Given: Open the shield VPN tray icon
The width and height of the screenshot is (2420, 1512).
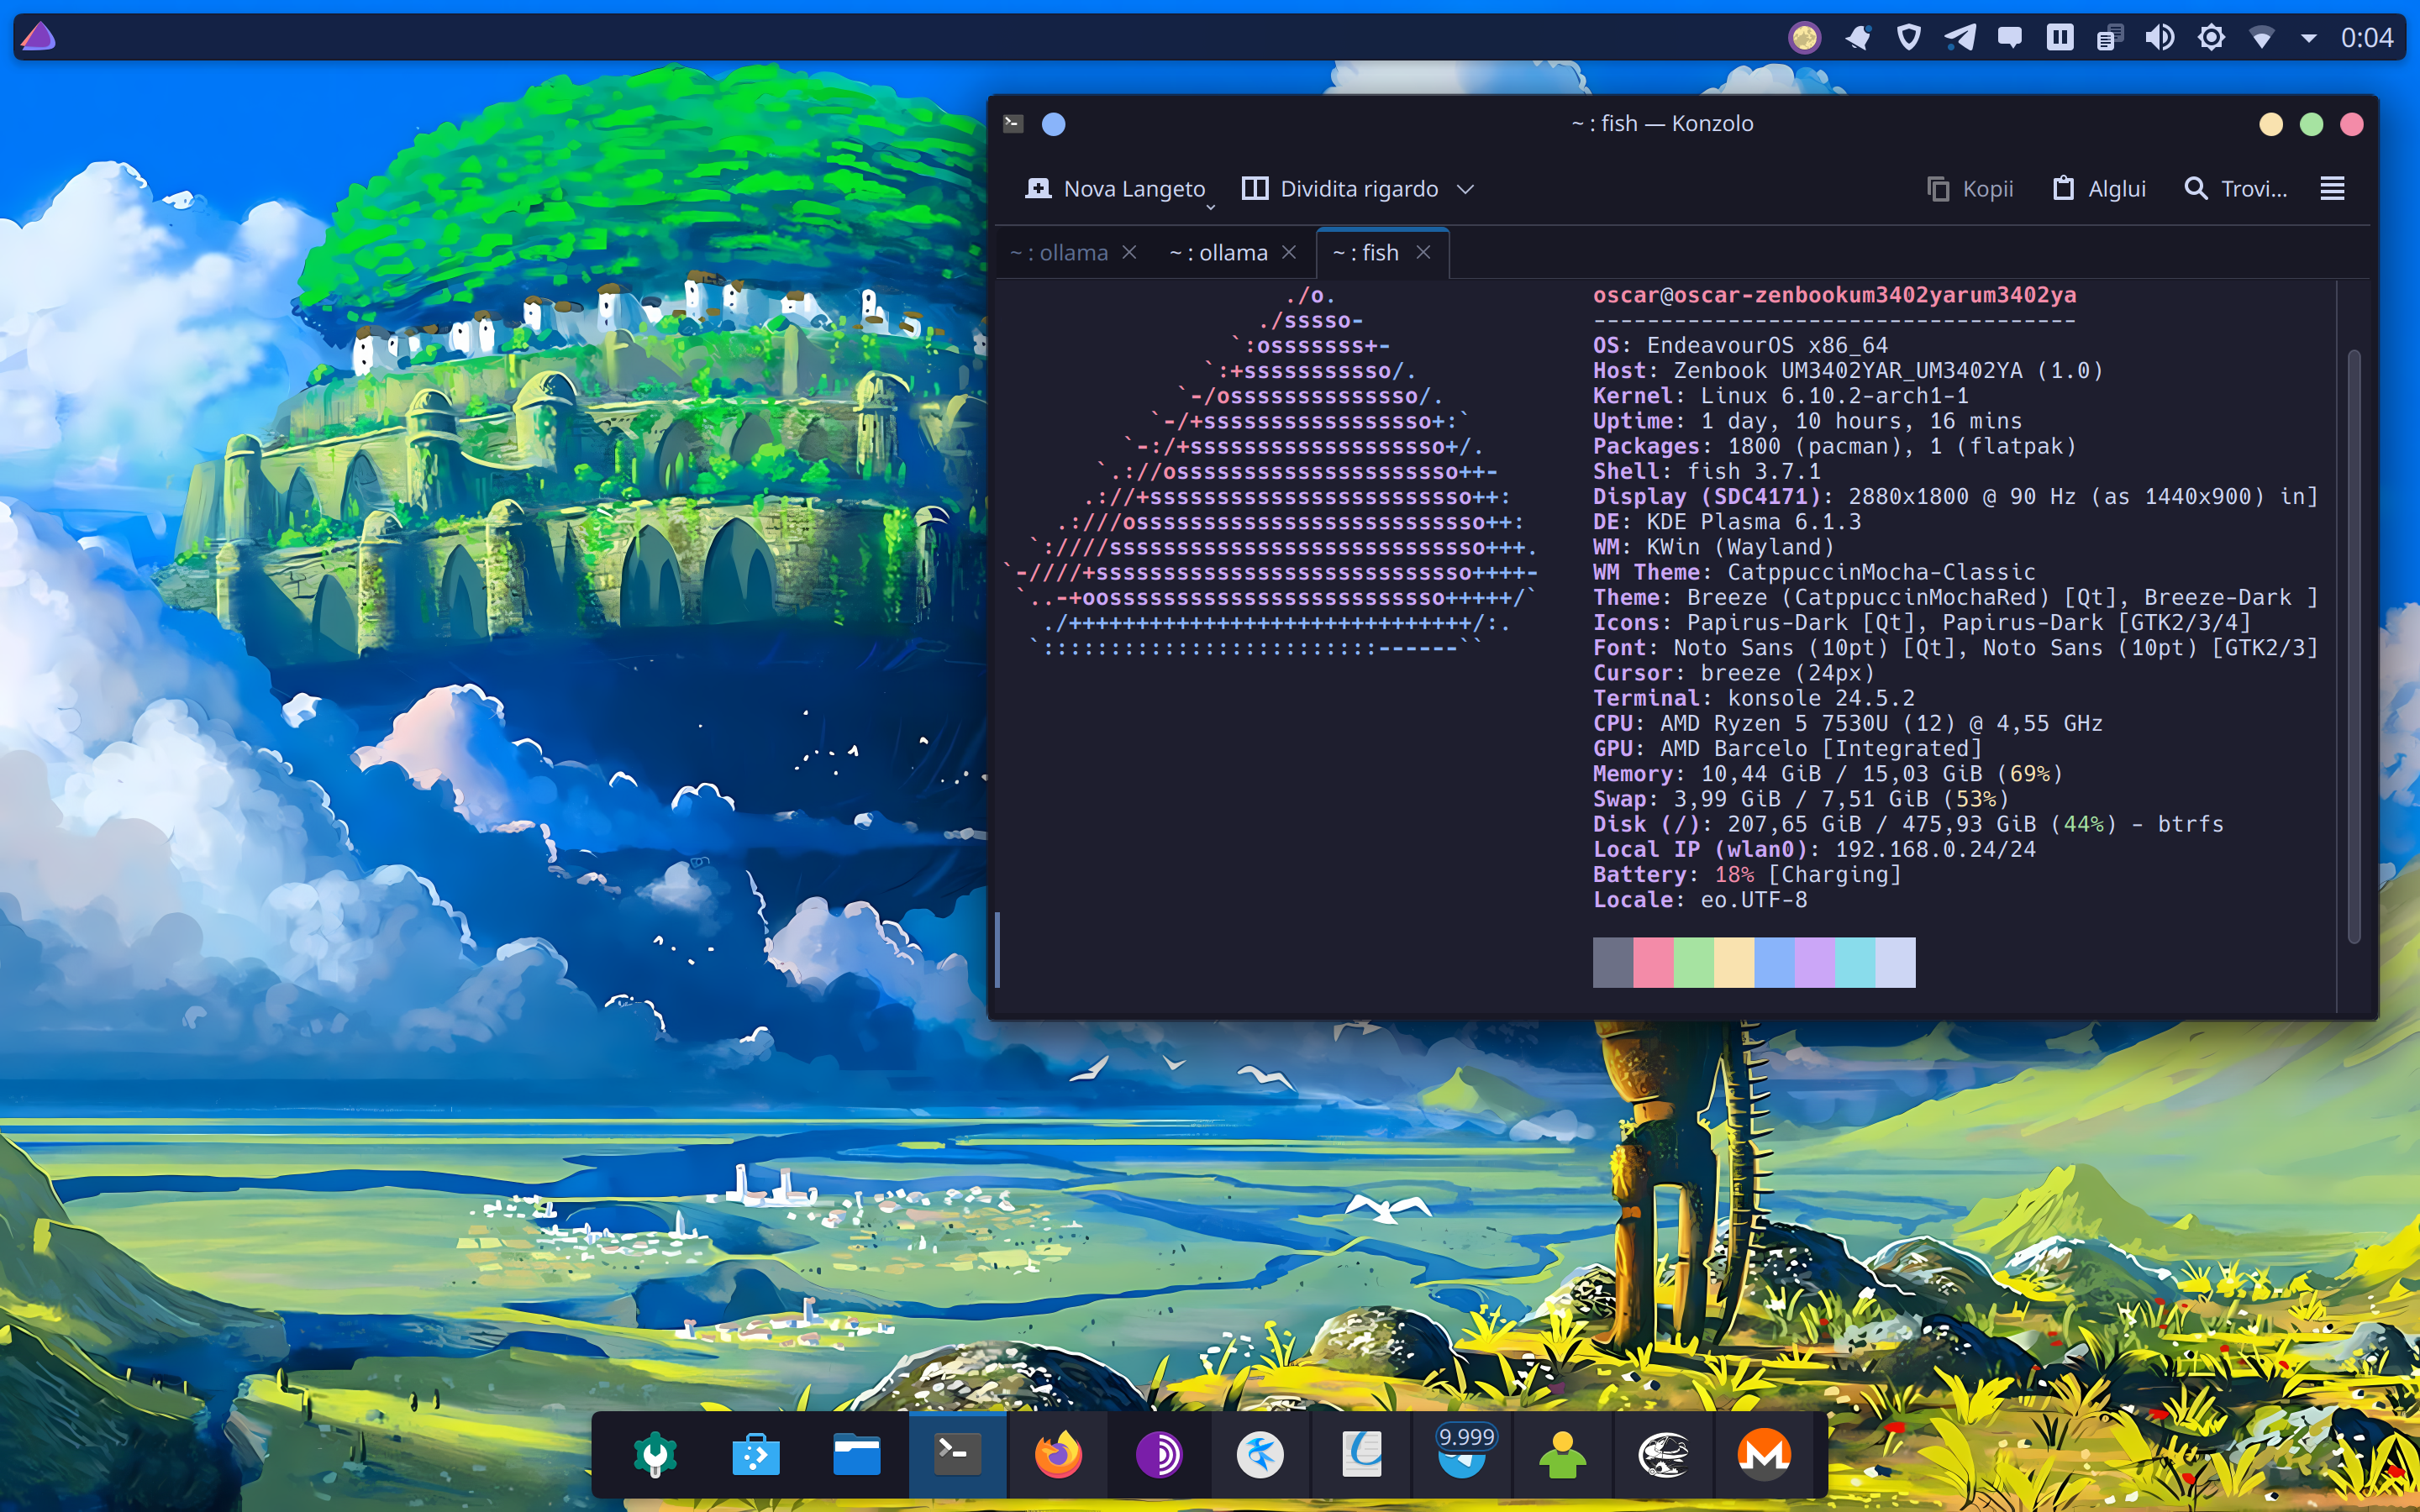Looking at the screenshot, I should tap(1909, 37).
